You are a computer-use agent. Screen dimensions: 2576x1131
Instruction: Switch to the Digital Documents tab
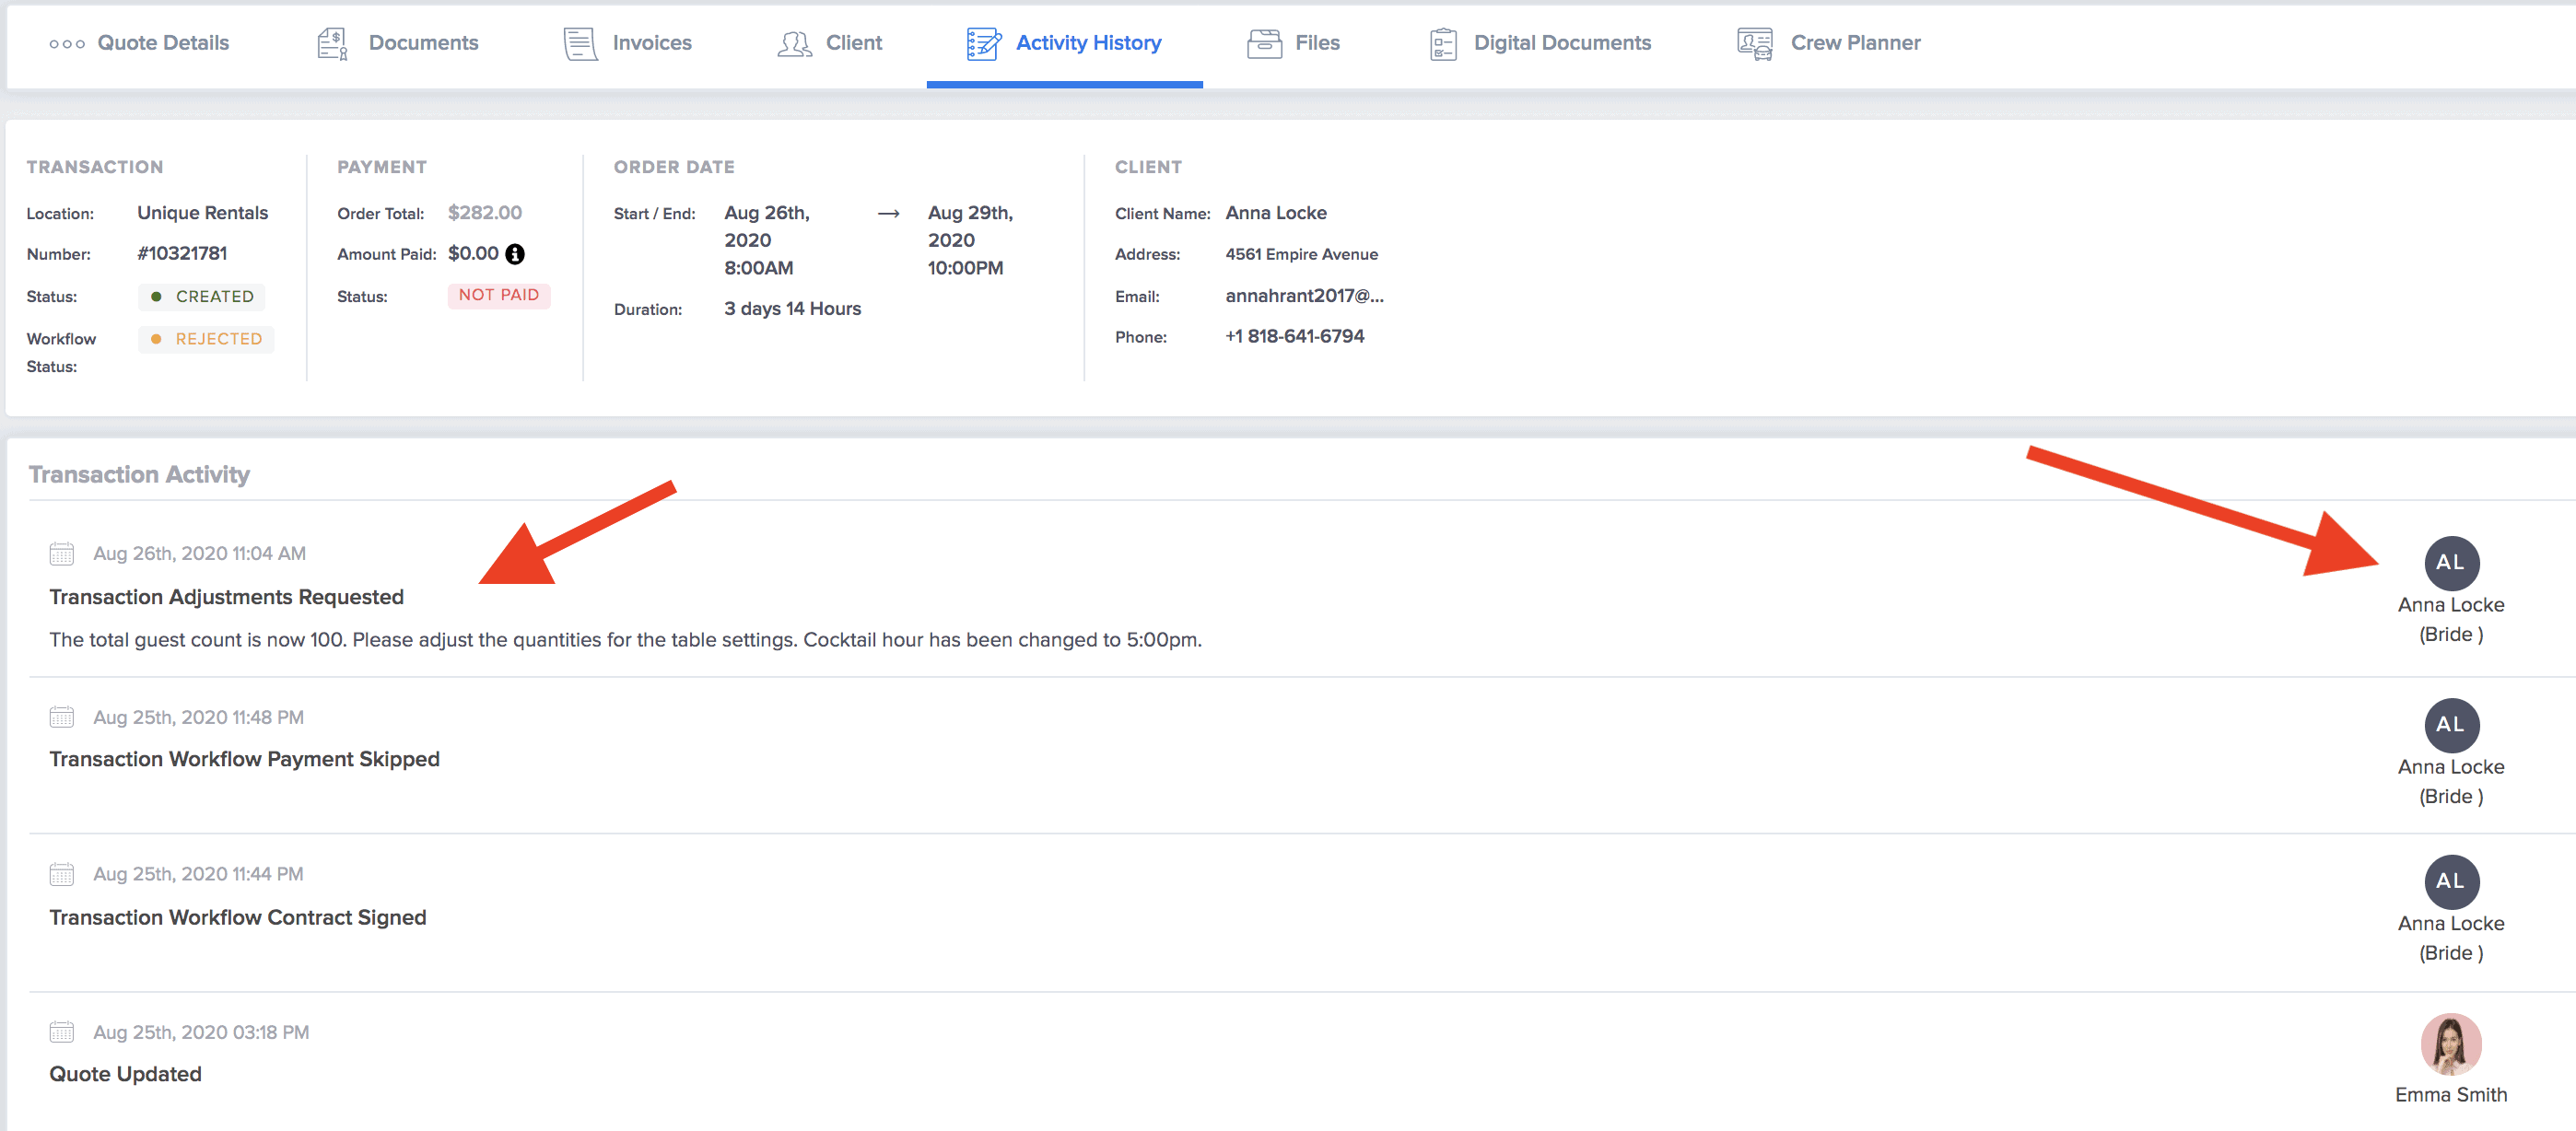coord(1540,43)
